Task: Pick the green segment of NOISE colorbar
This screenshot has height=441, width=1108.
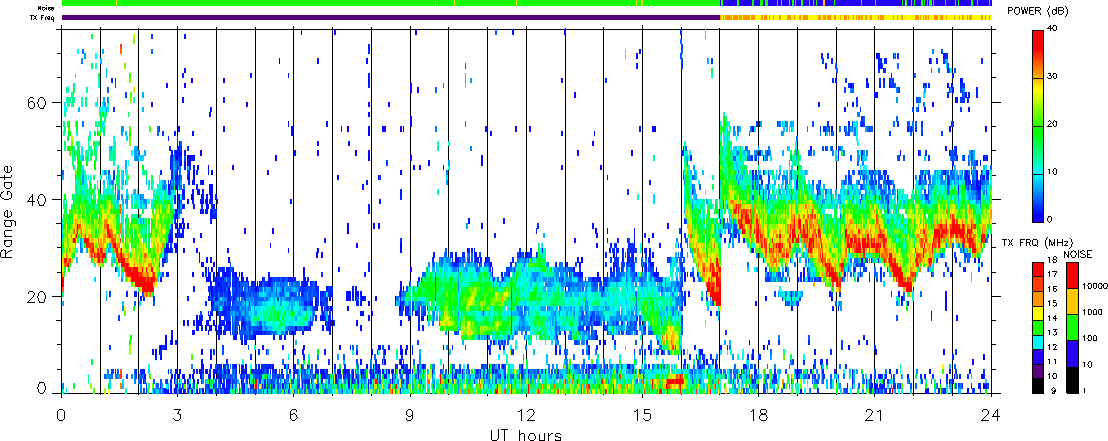Action: 1072,328
